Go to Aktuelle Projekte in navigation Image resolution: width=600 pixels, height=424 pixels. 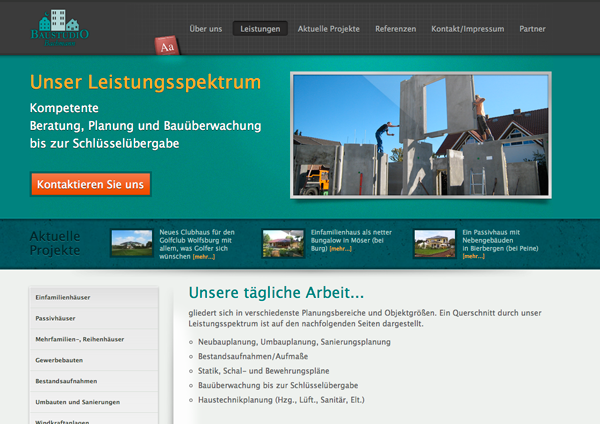[x=329, y=29]
